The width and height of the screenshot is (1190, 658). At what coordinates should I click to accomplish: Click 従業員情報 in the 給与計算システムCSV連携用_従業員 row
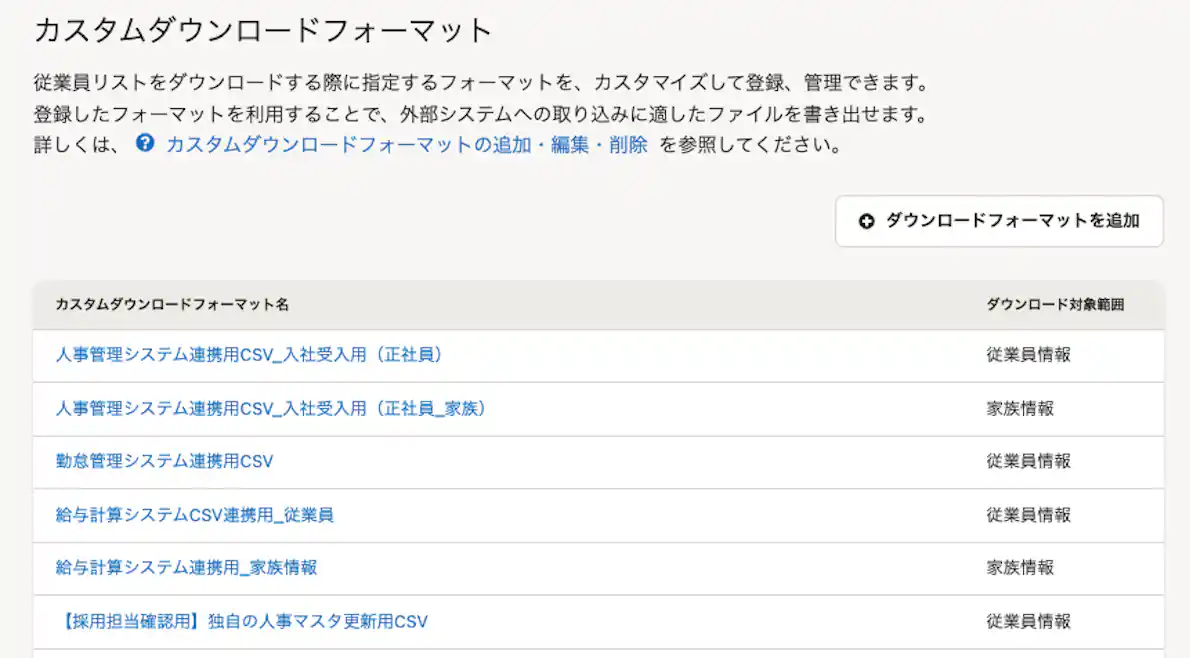(1028, 515)
